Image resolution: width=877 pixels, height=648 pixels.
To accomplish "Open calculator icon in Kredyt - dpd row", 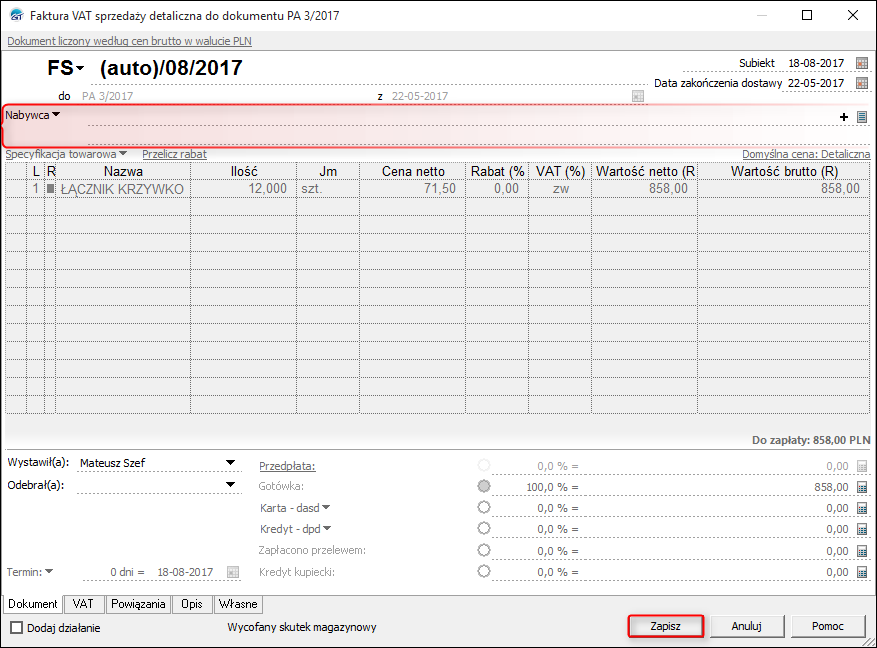I will point(862,529).
